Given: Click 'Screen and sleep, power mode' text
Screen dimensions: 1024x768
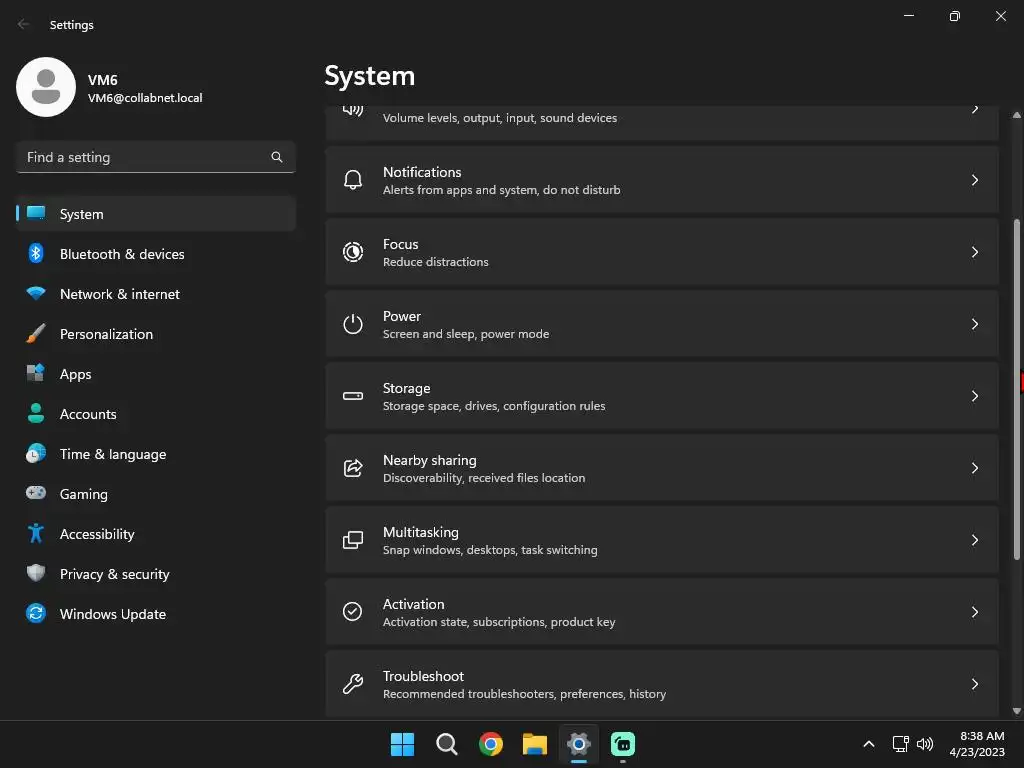Looking at the screenshot, I should (x=466, y=334).
